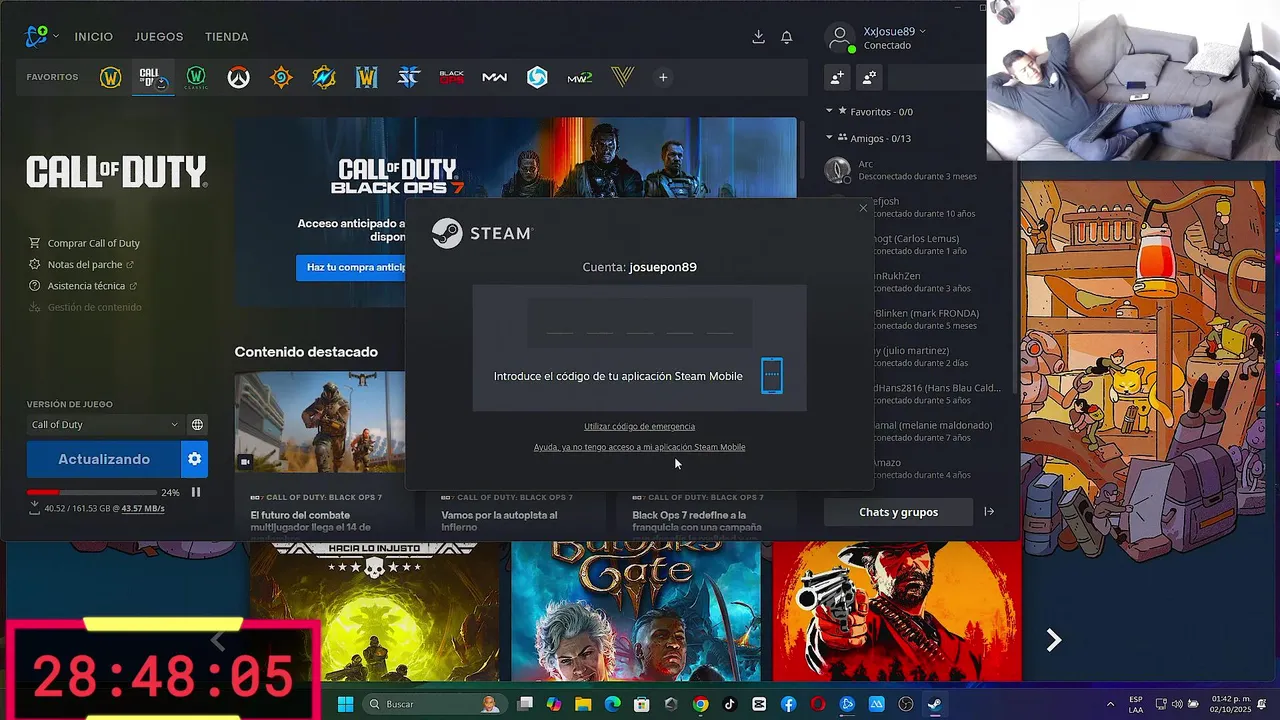
Task: Open the Vanguard favorite icon
Action: point(623,77)
